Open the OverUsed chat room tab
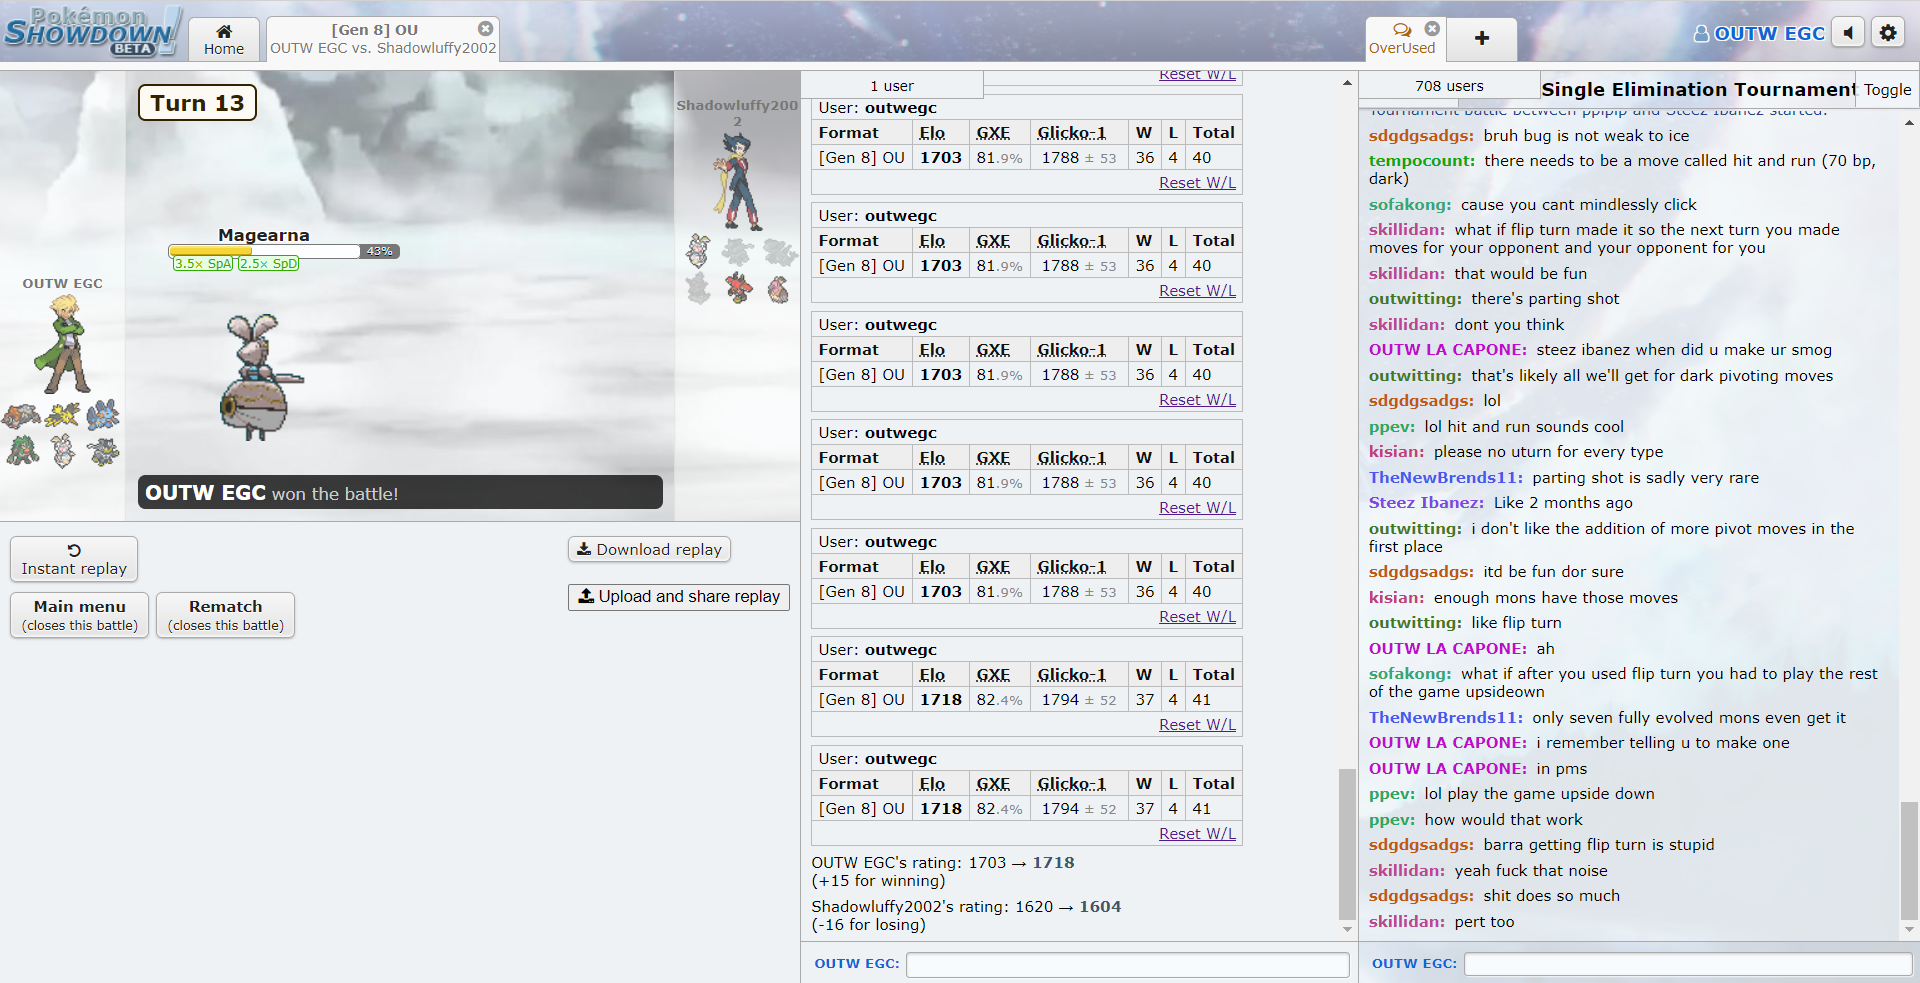The width and height of the screenshot is (1920, 983). coord(1401,39)
